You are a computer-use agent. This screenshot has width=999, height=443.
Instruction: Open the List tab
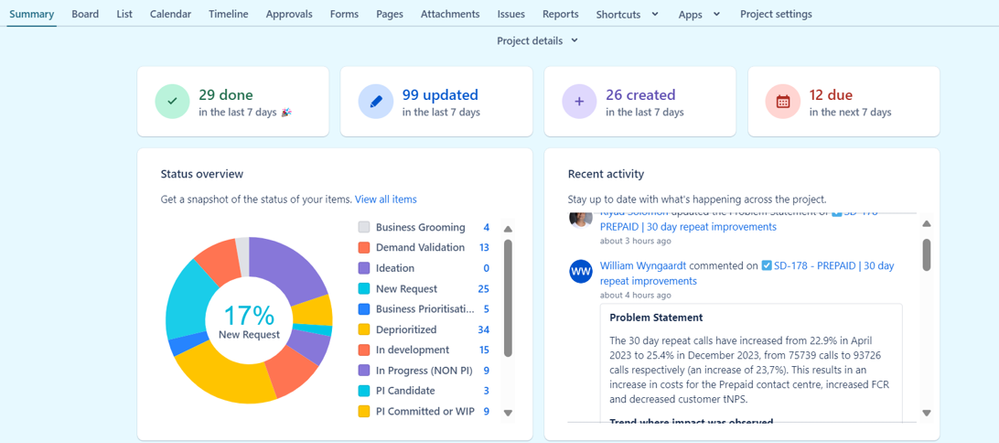tap(124, 14)
